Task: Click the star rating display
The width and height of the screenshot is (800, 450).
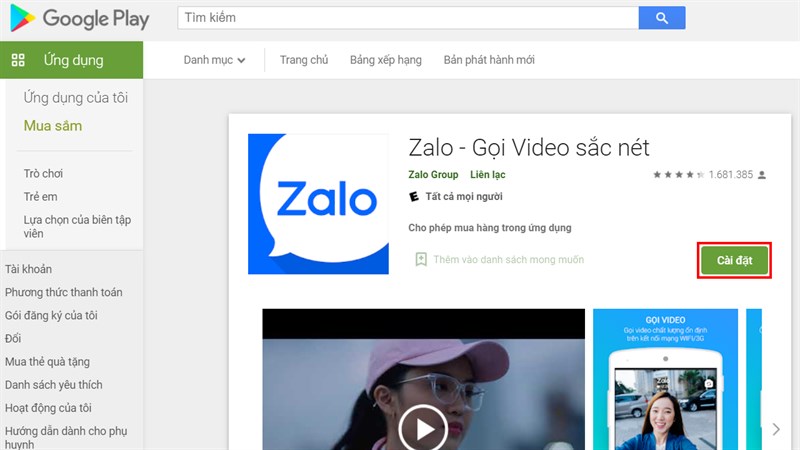Action: point(679,174)
